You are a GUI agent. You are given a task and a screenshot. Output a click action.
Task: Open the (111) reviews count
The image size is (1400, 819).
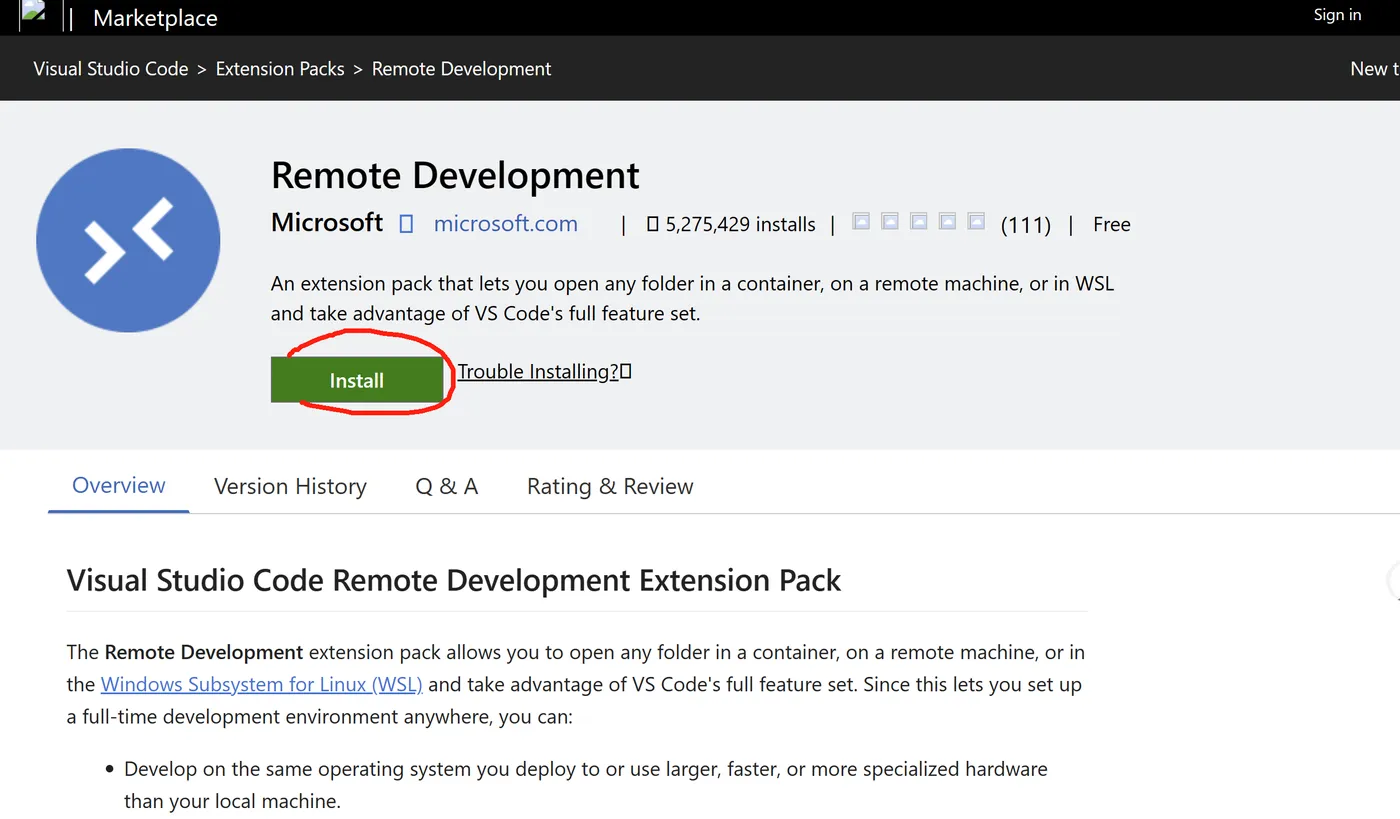tap(1026, 225)
